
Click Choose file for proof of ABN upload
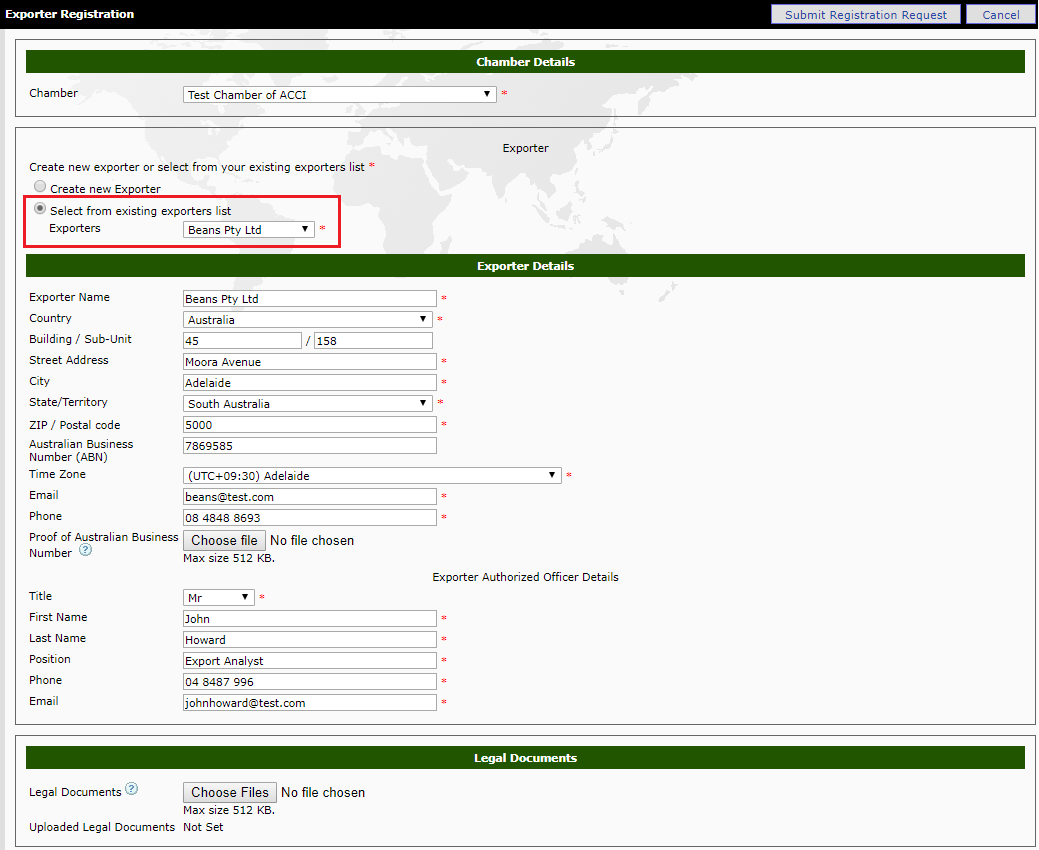click(224, 540)
